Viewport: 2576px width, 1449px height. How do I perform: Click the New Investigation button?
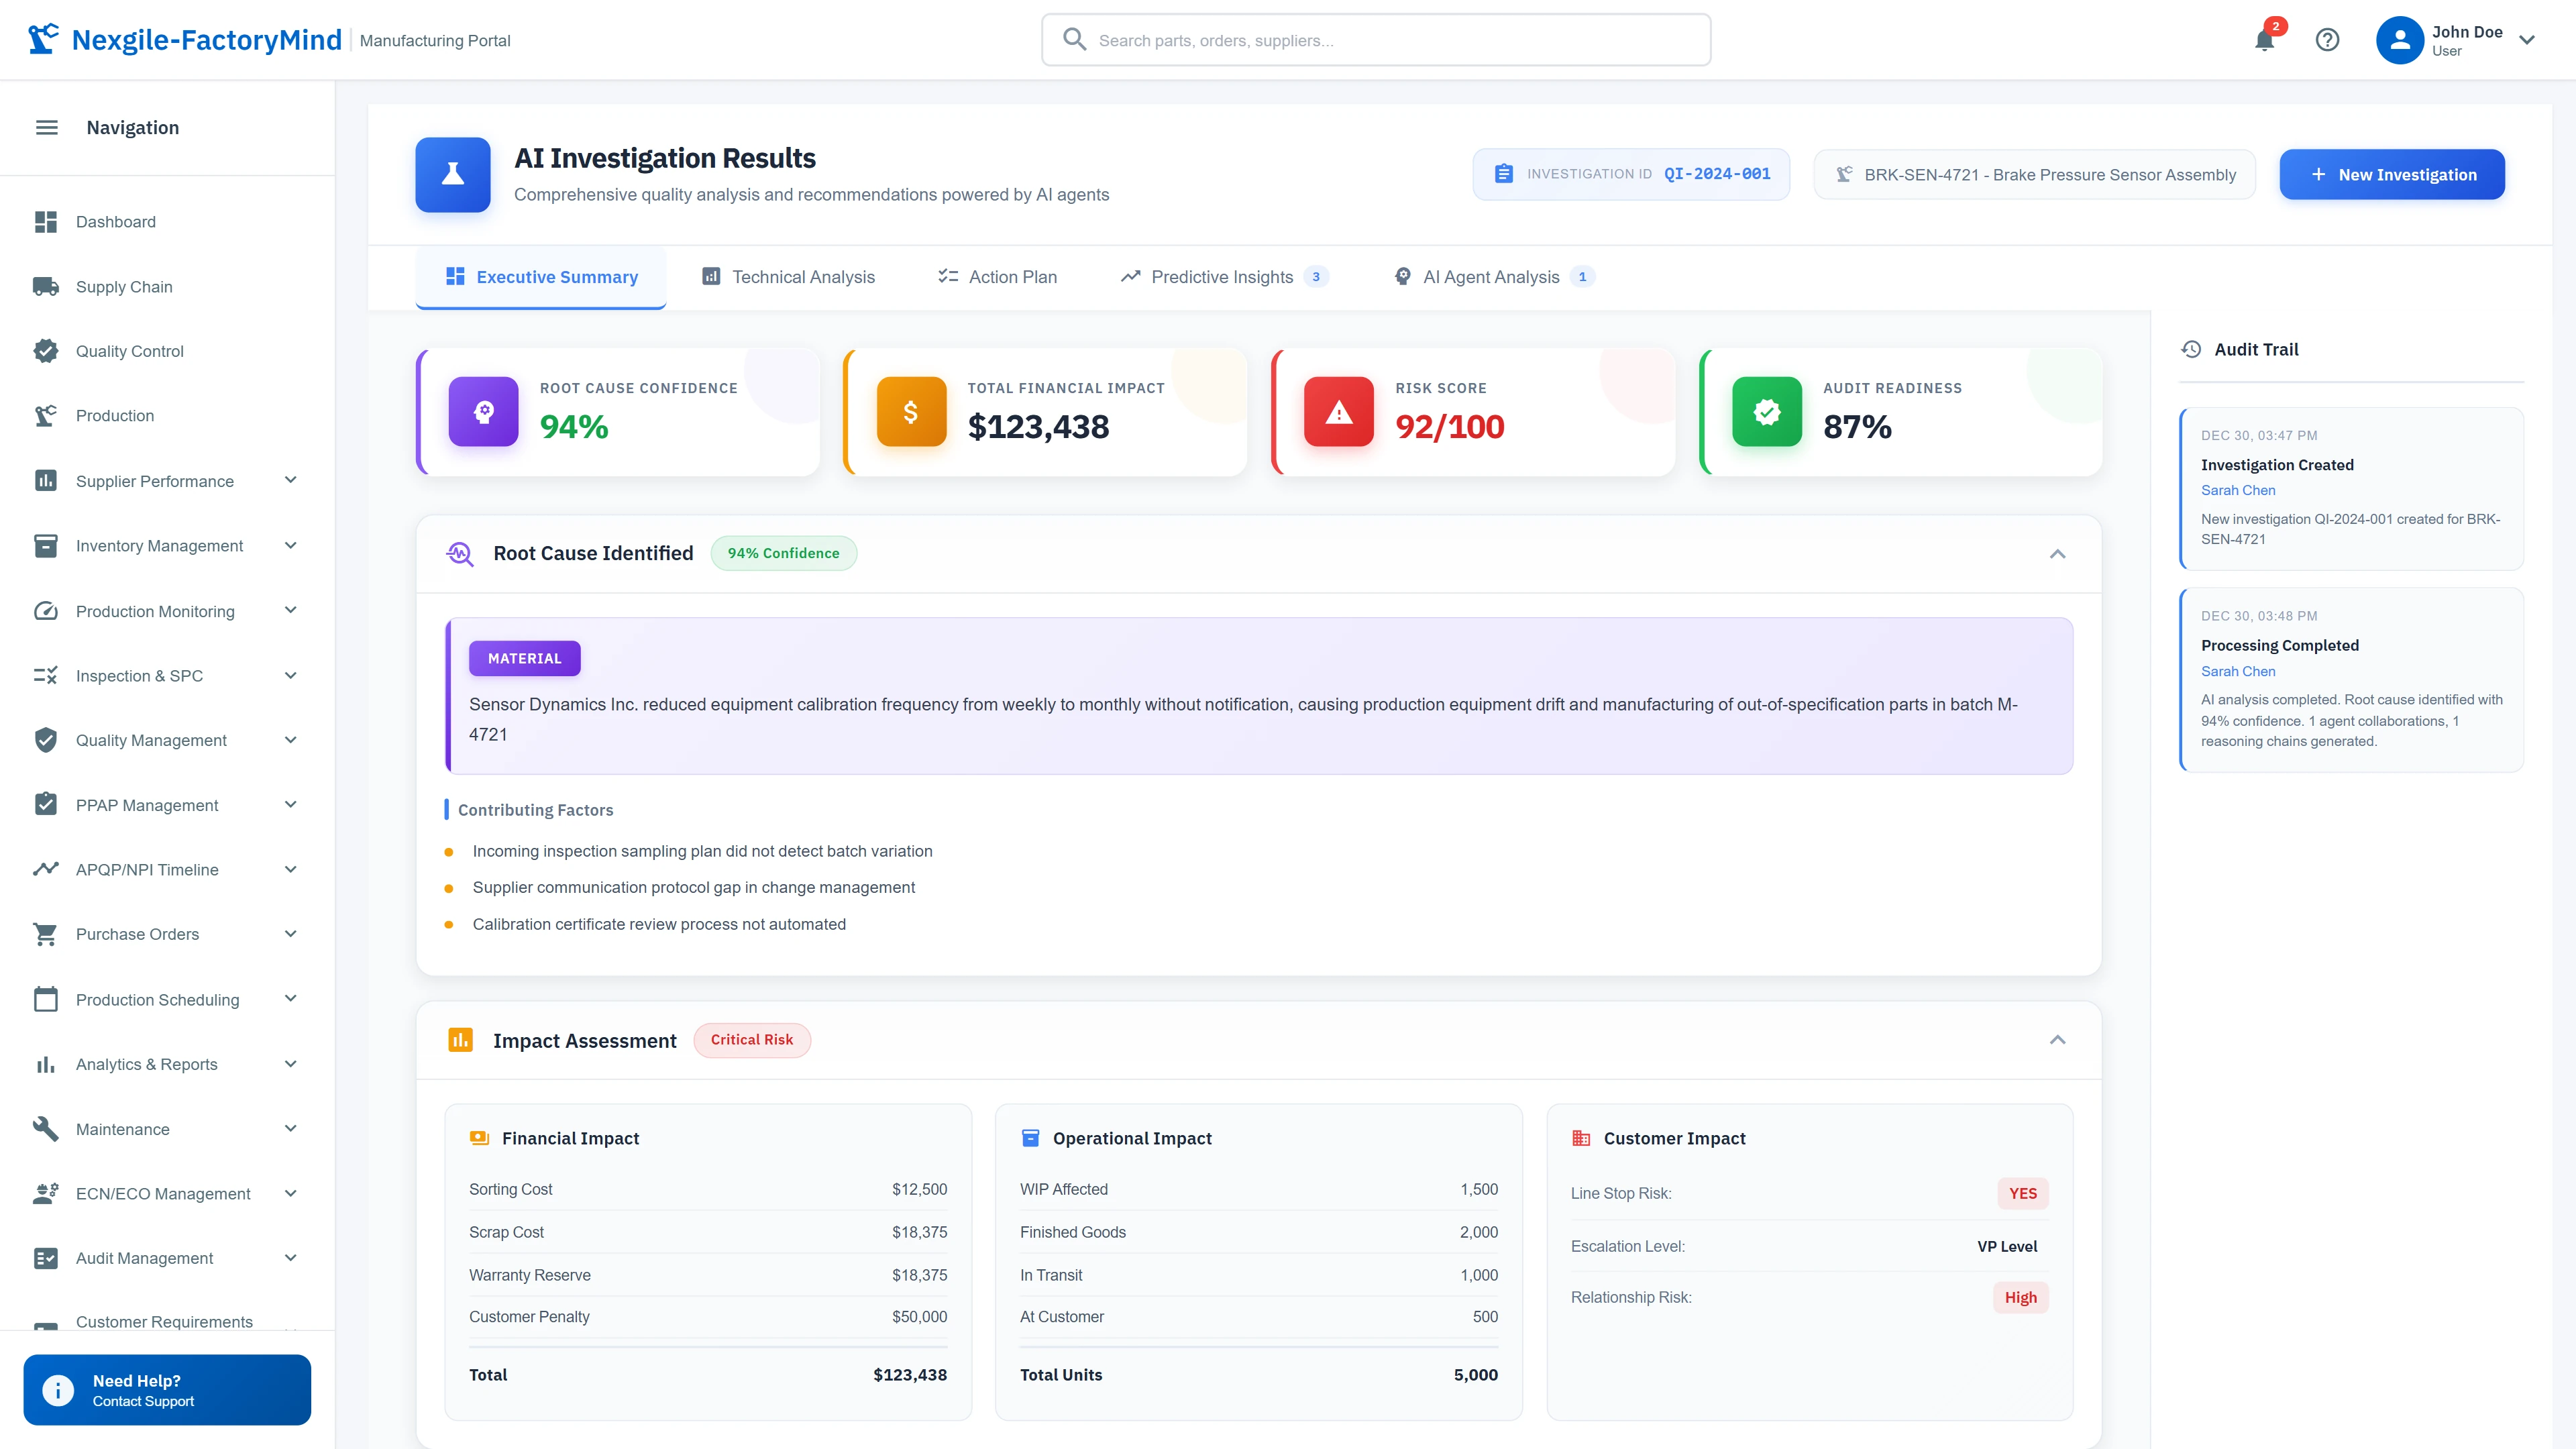pyautogui.click(x=2392, y=174)
